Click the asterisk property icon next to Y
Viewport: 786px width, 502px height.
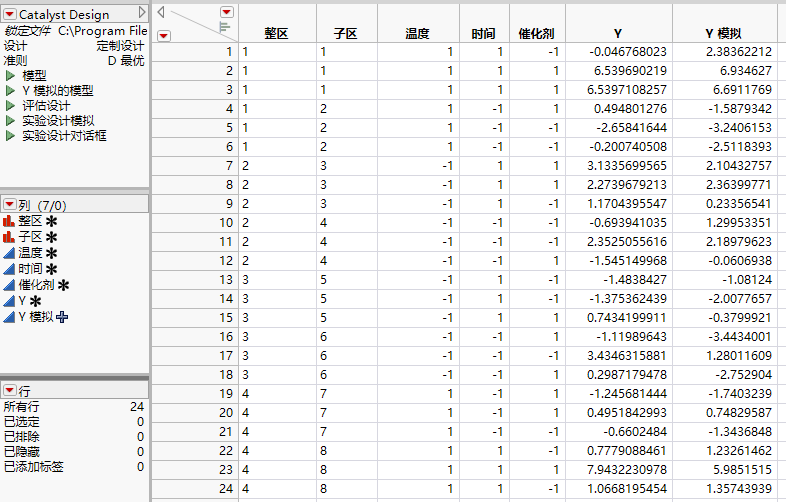35,301
